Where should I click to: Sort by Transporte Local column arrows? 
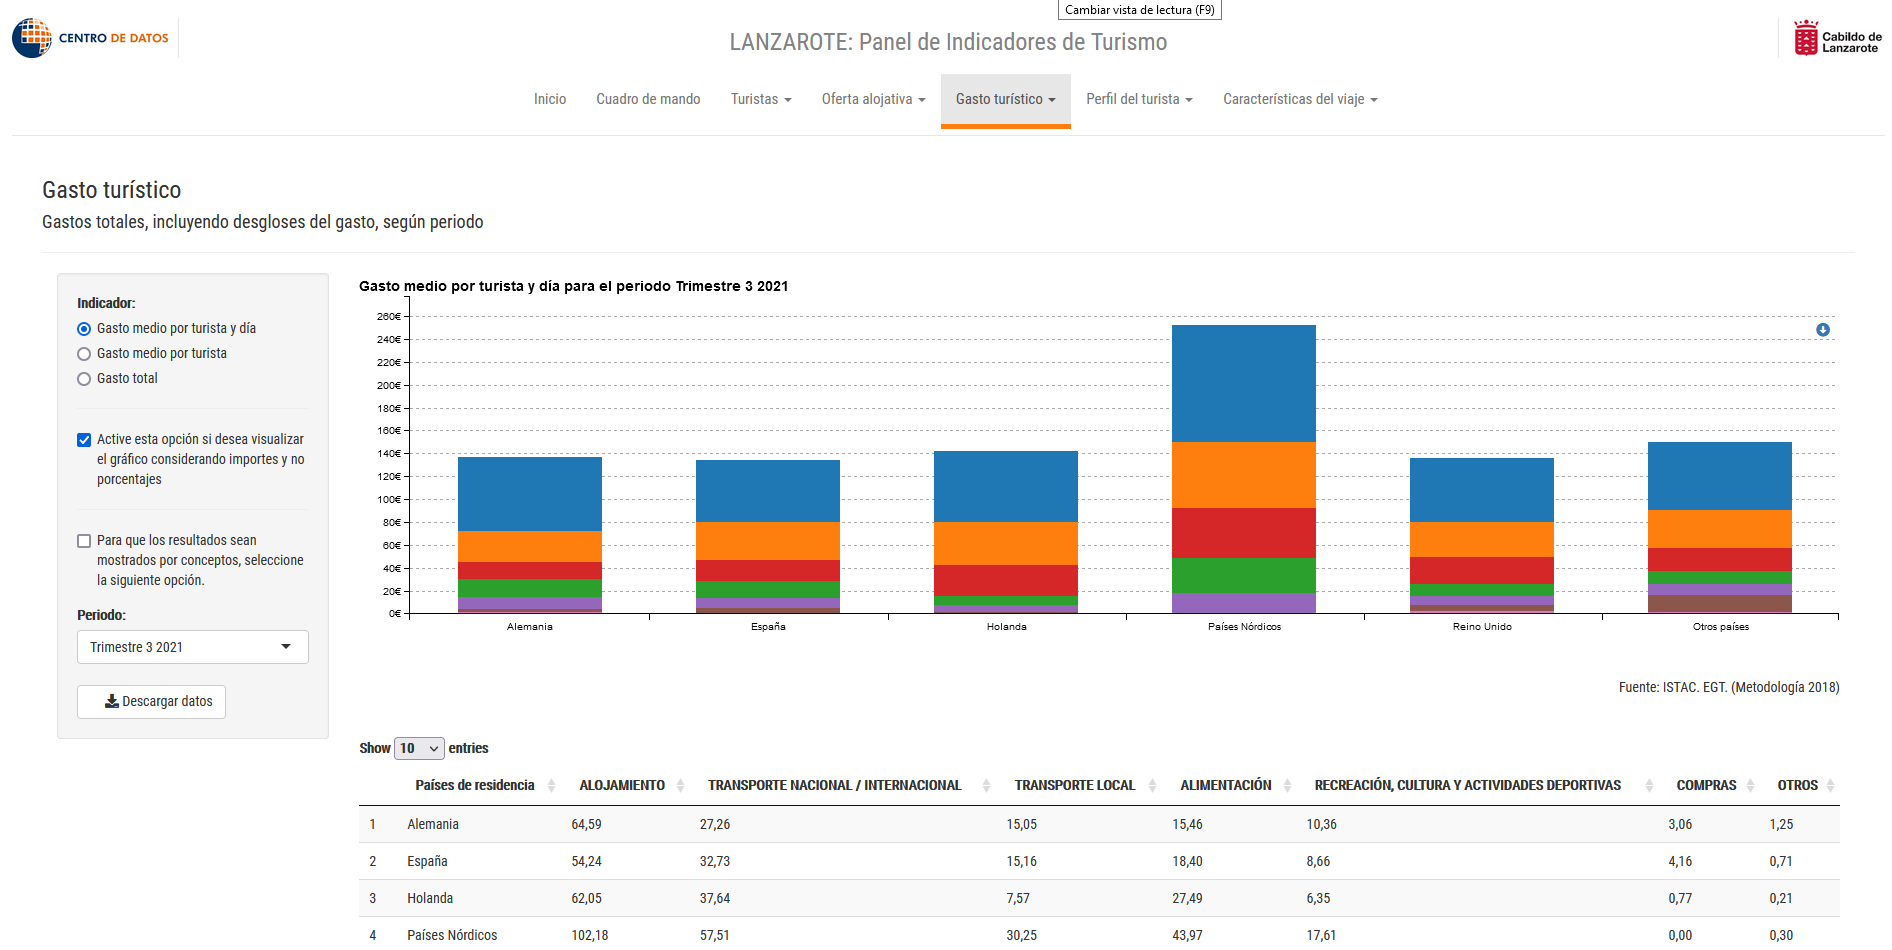pyautogui.click(x=1152, y=786)
